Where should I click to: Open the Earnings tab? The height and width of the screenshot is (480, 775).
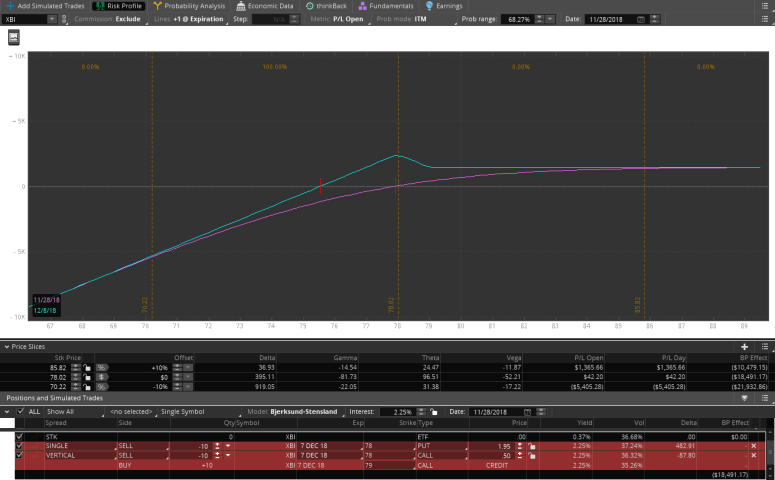pyautogui.click(x=444, y=6)
